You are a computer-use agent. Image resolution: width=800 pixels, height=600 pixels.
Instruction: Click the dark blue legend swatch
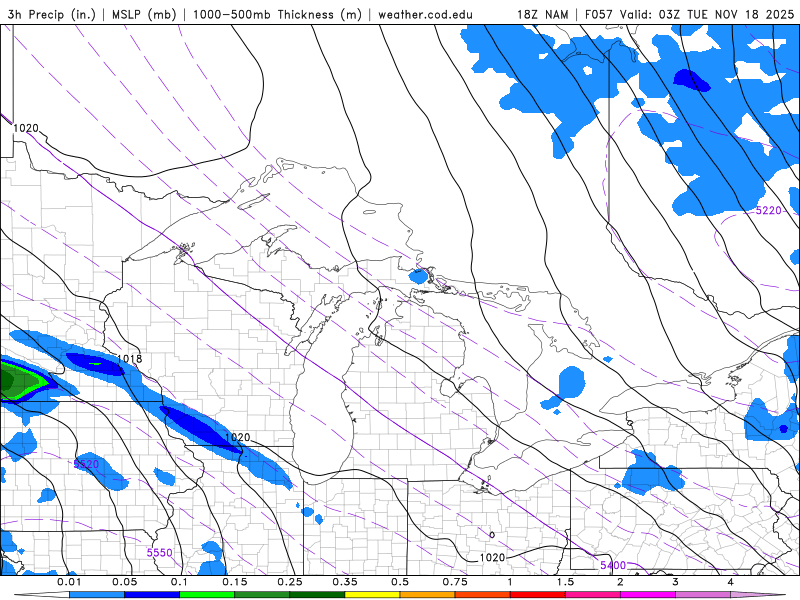[152, 595]
